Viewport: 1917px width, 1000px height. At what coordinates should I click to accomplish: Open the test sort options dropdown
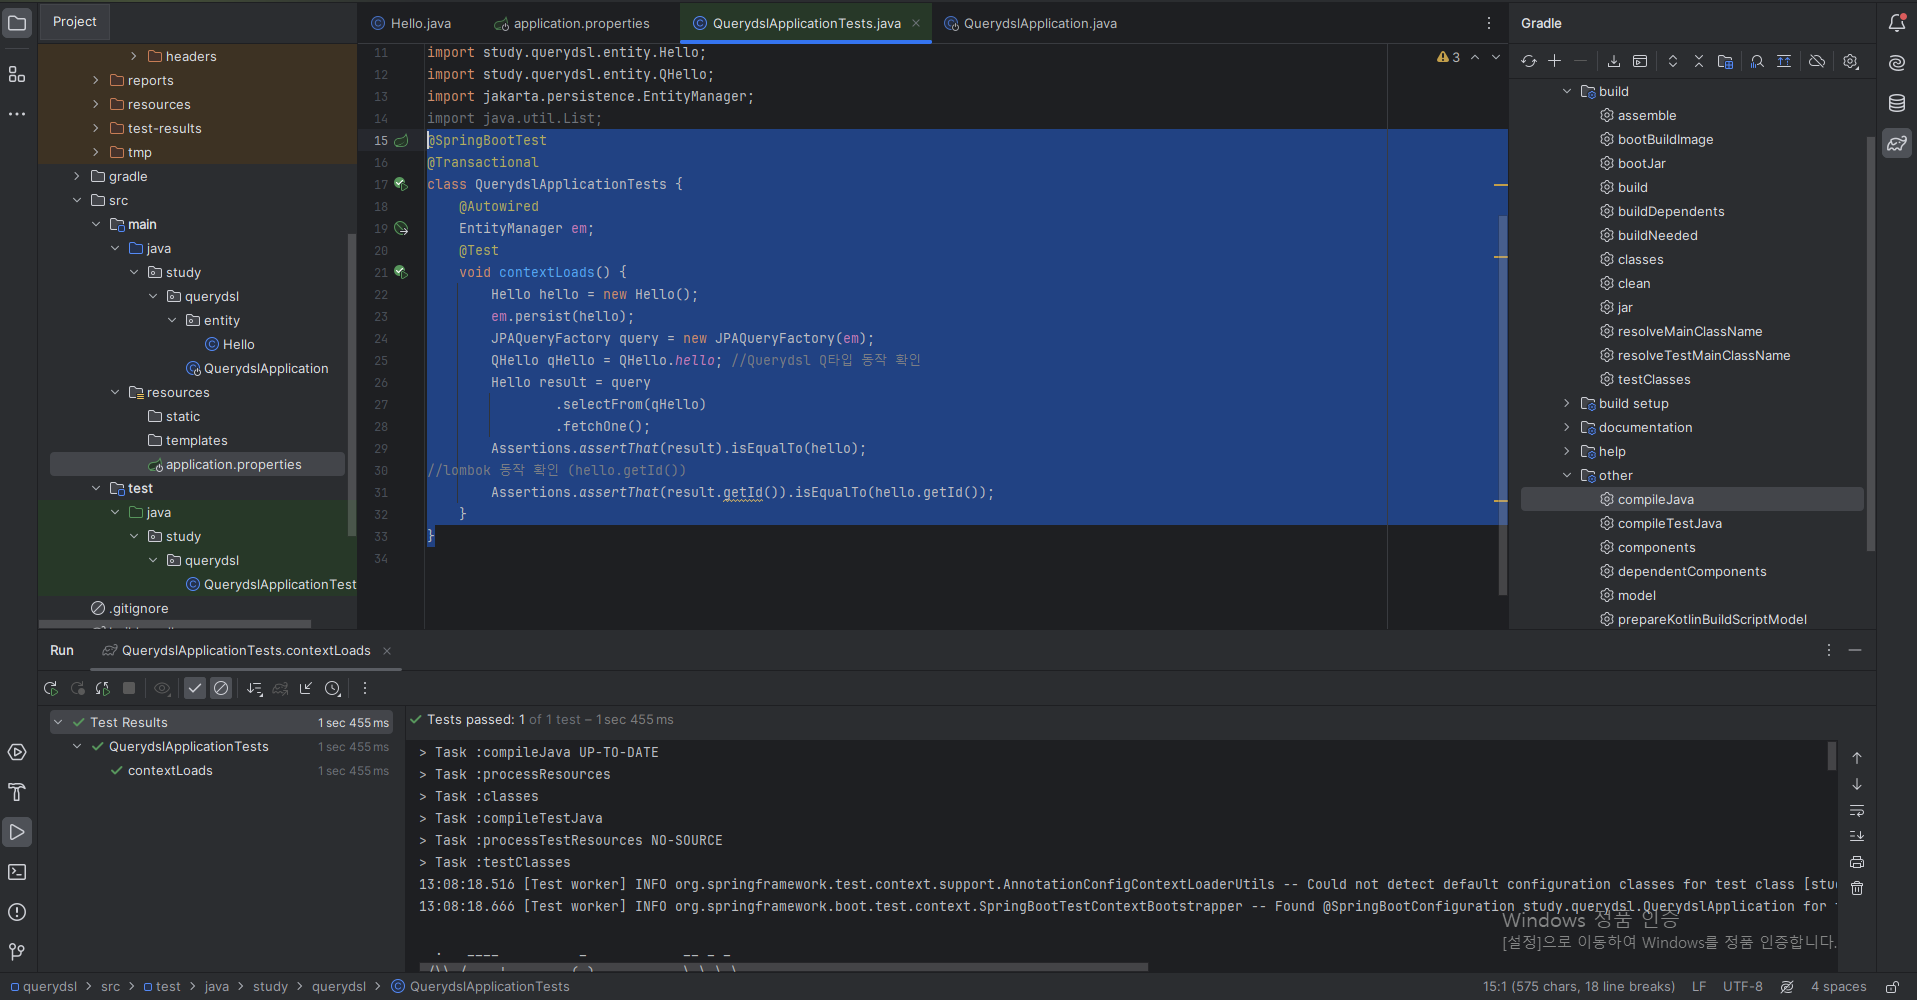pyautogui.click(x=255, y=688)
